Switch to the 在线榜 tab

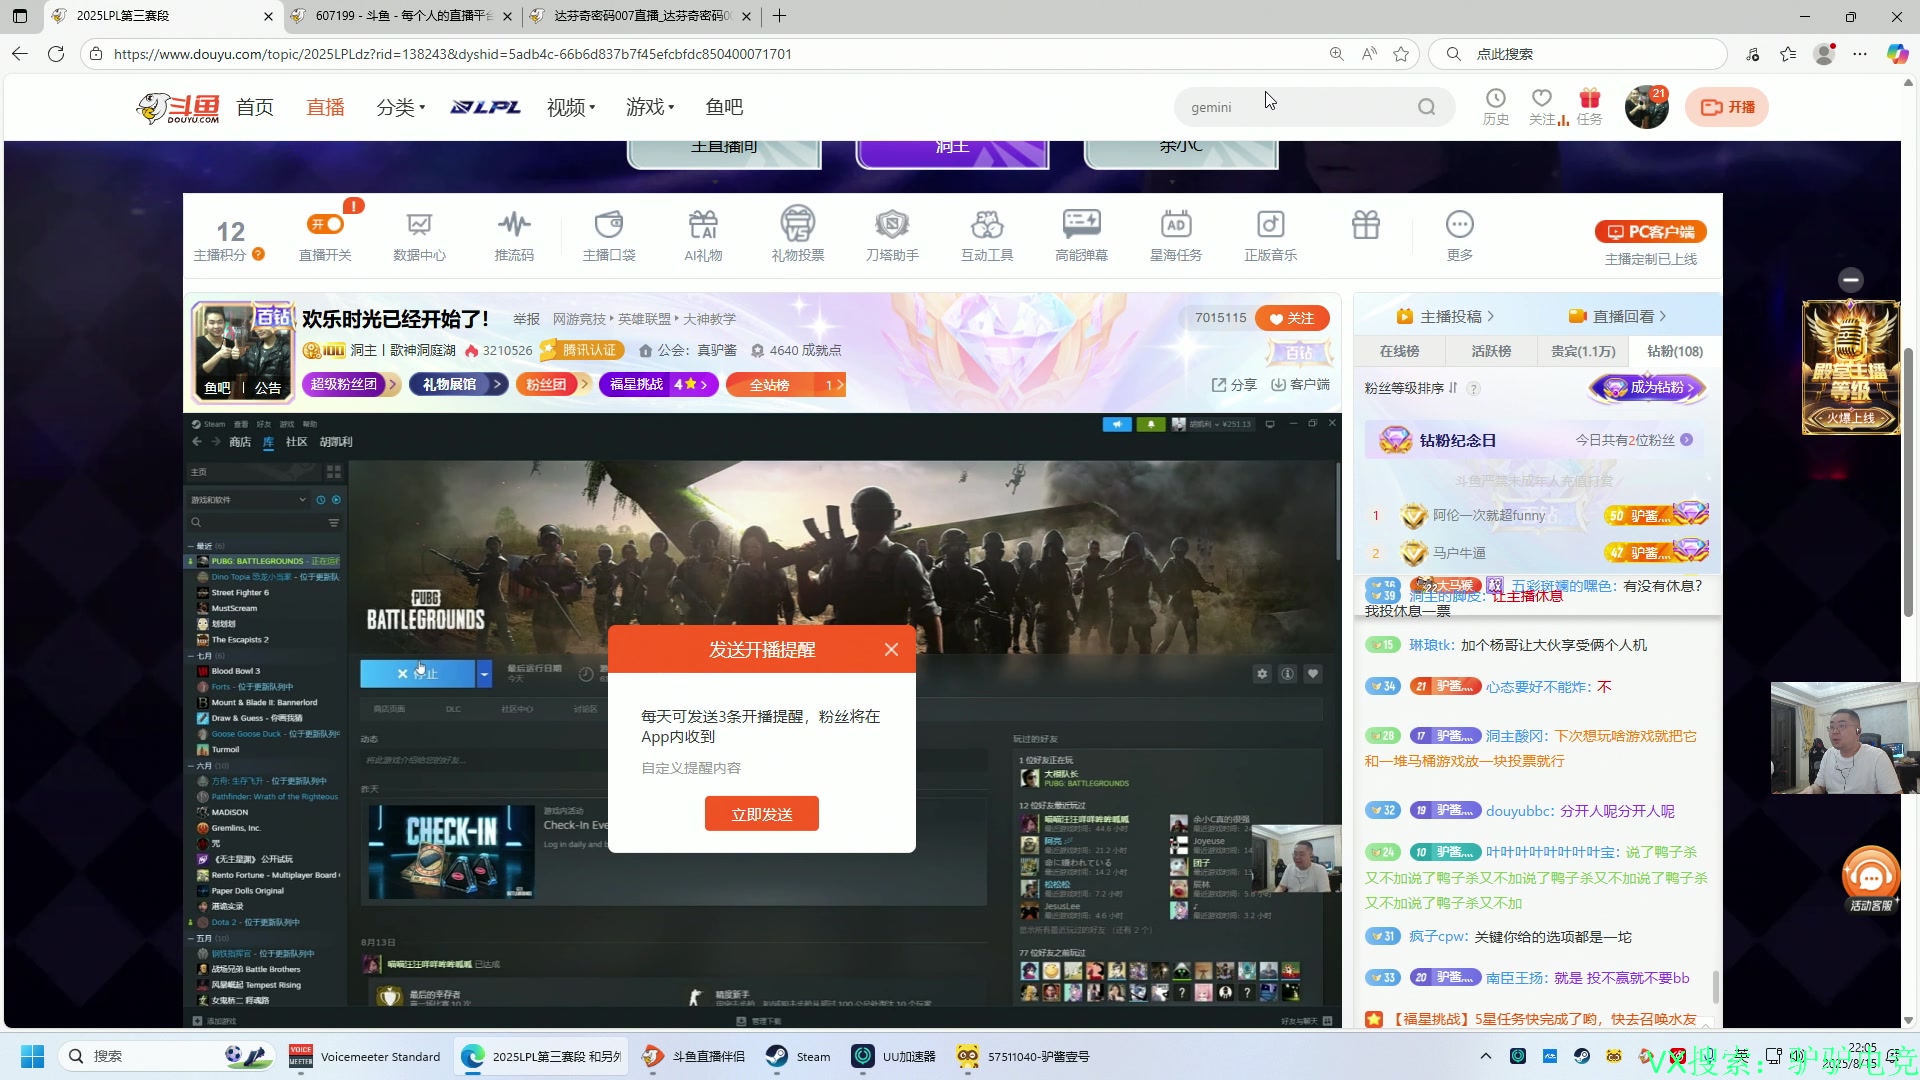pyautogui.click(x=1399, y=351)
